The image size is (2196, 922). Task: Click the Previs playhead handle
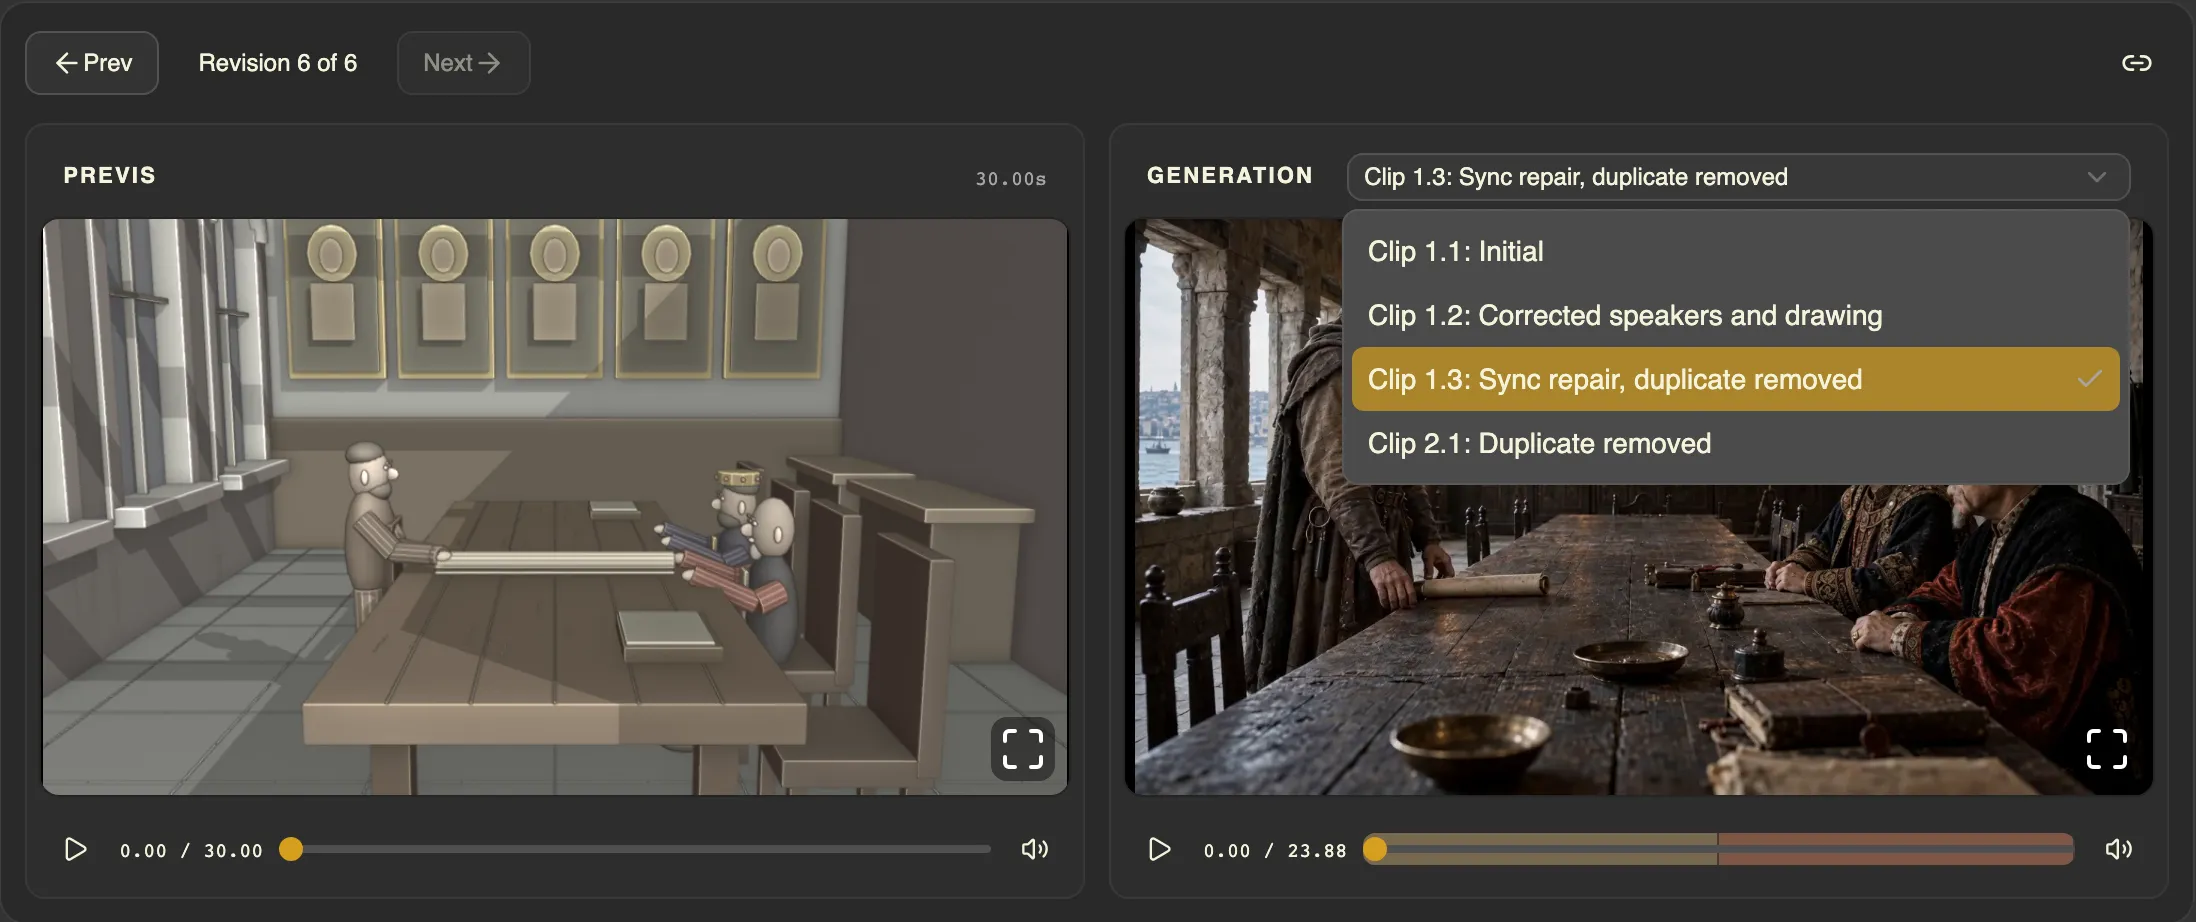(291, 849)
